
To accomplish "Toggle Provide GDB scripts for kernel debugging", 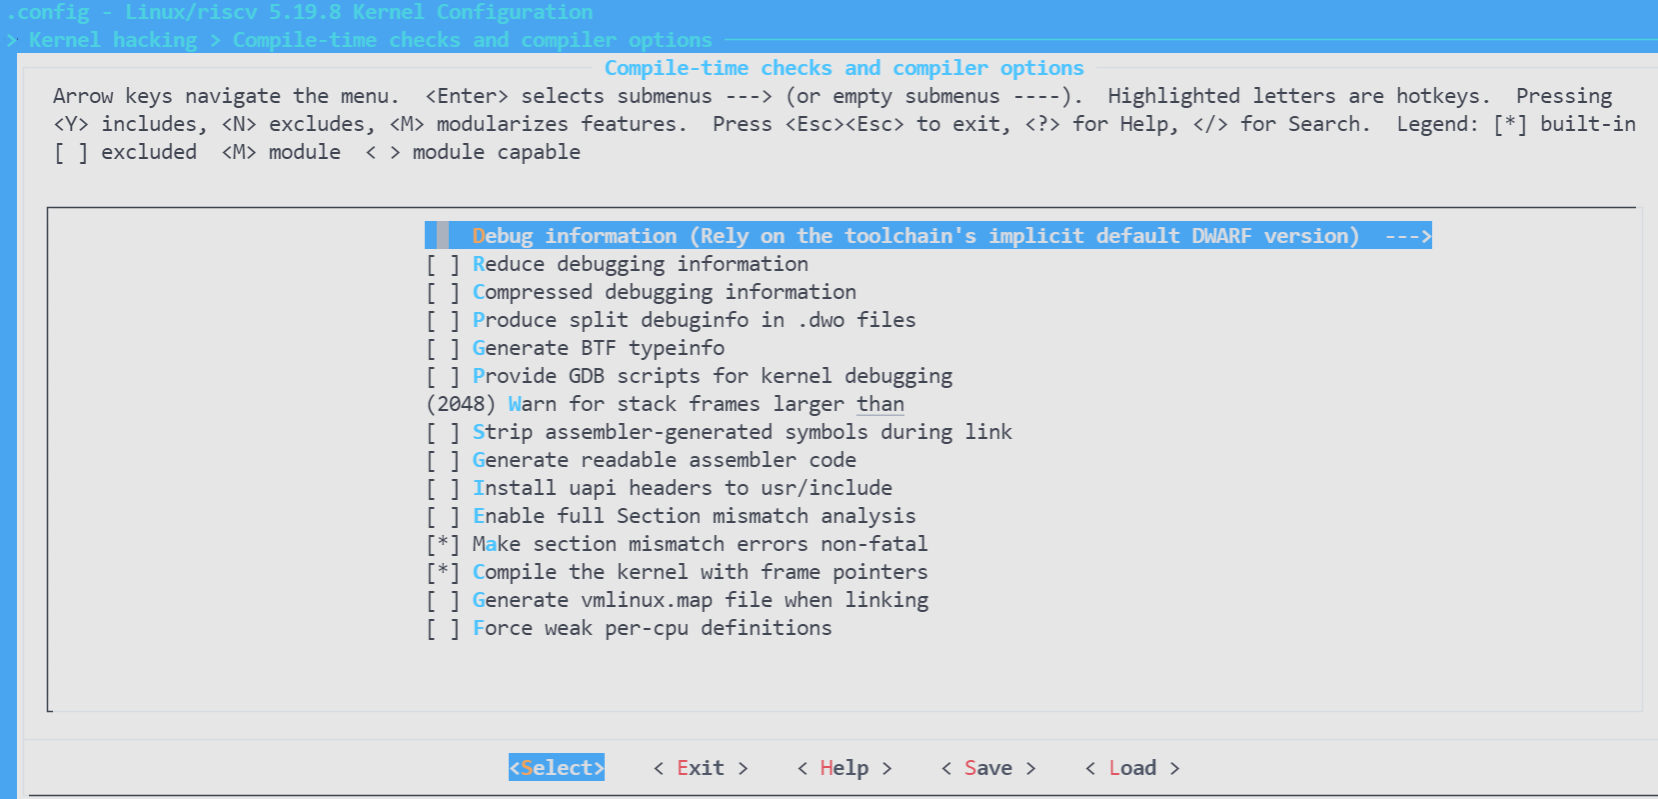I will click(443, 376).
